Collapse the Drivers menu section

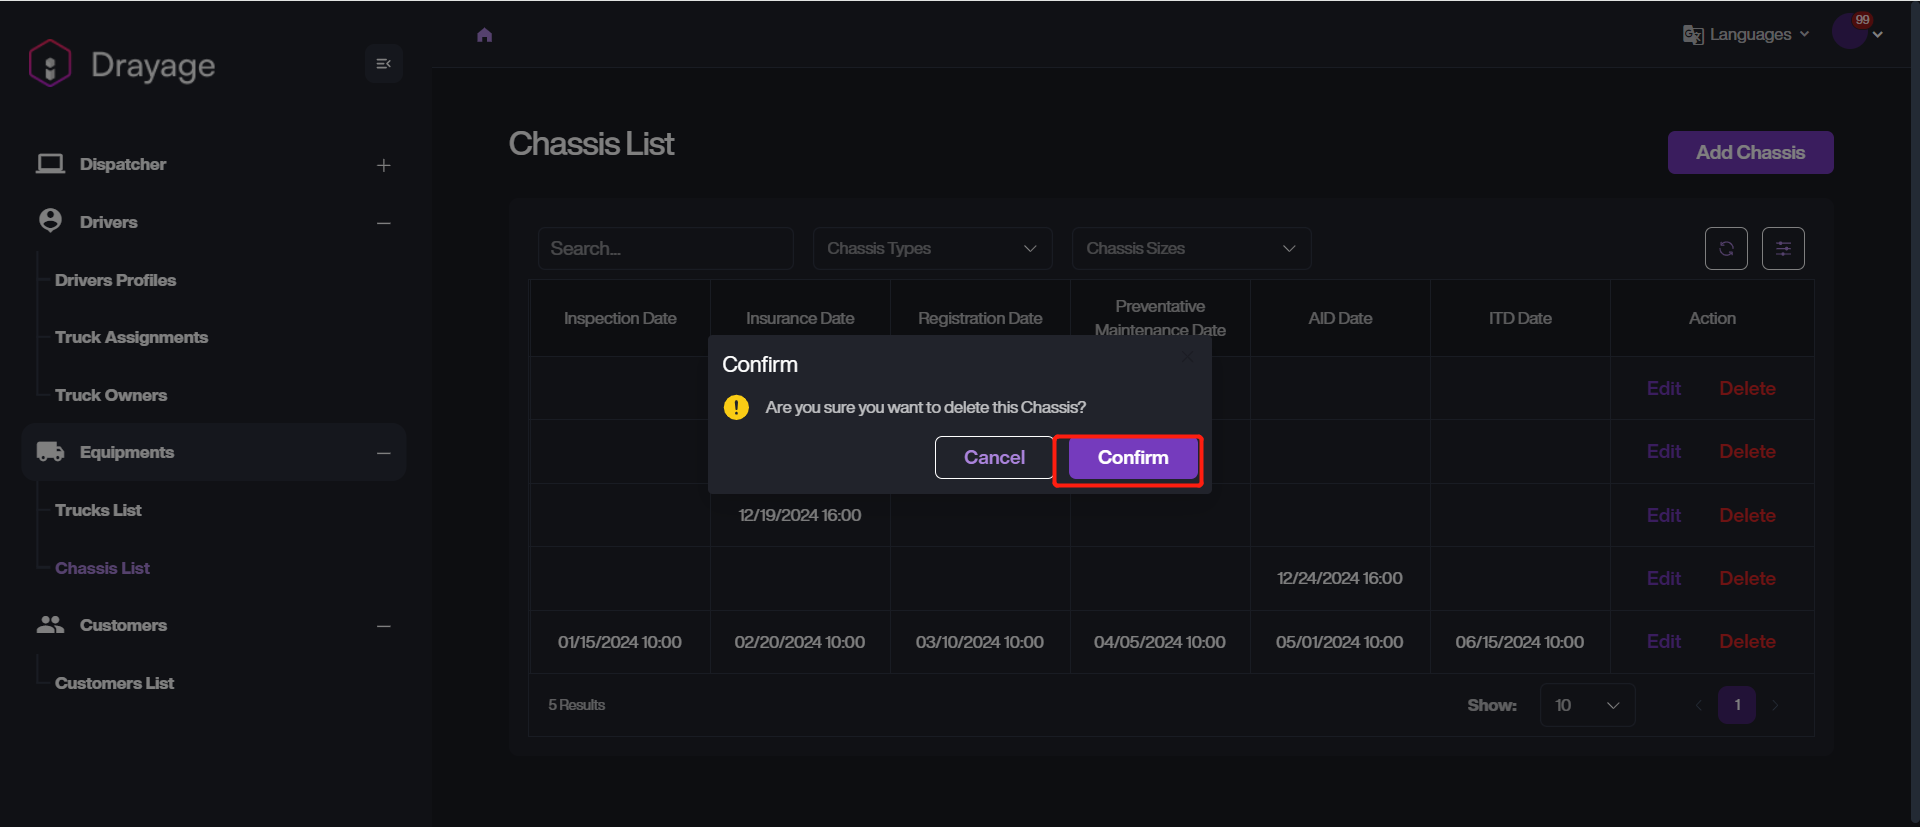coord(383,223)
